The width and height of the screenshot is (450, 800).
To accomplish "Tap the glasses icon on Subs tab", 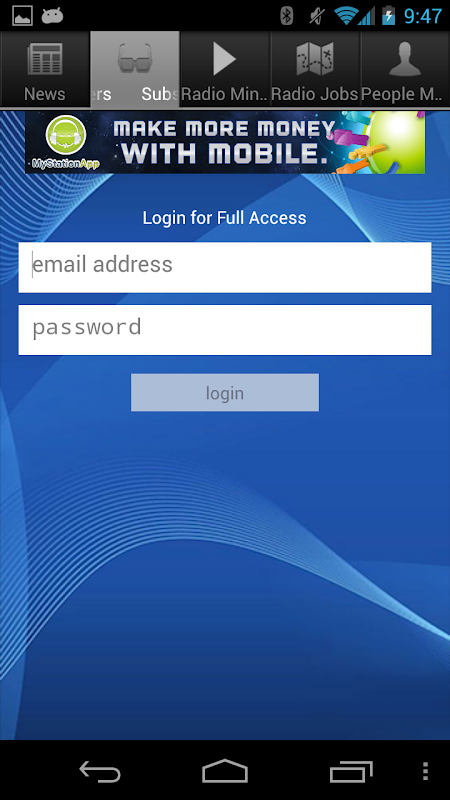I will [135, 59].
